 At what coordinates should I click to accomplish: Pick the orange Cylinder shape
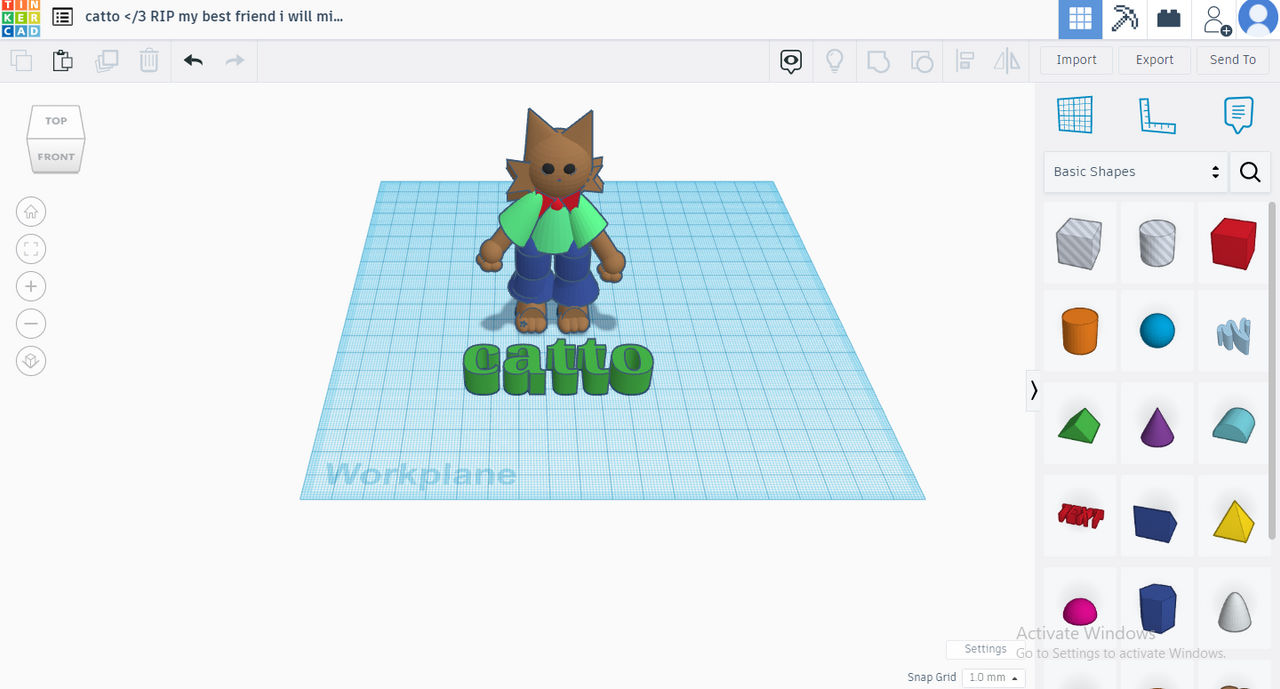tap(1079, 330)
